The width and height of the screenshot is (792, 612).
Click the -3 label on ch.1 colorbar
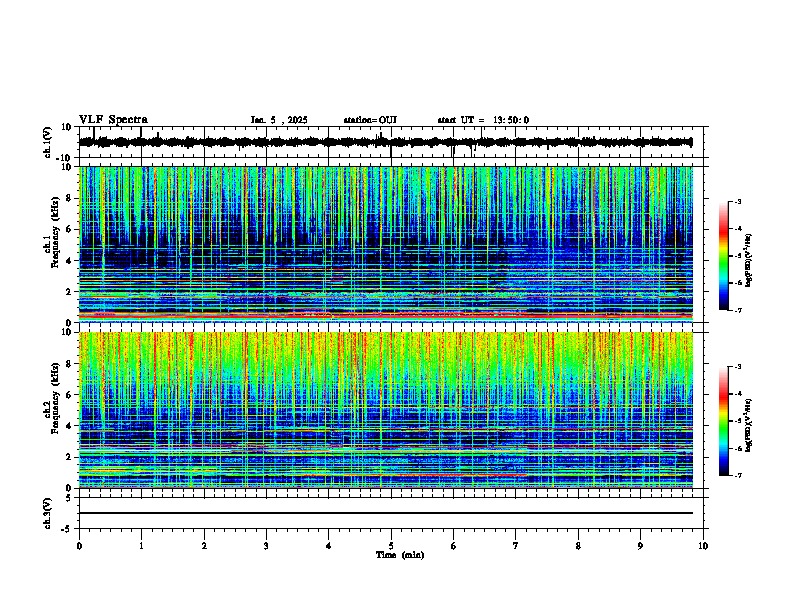click(x=738, y=201)
